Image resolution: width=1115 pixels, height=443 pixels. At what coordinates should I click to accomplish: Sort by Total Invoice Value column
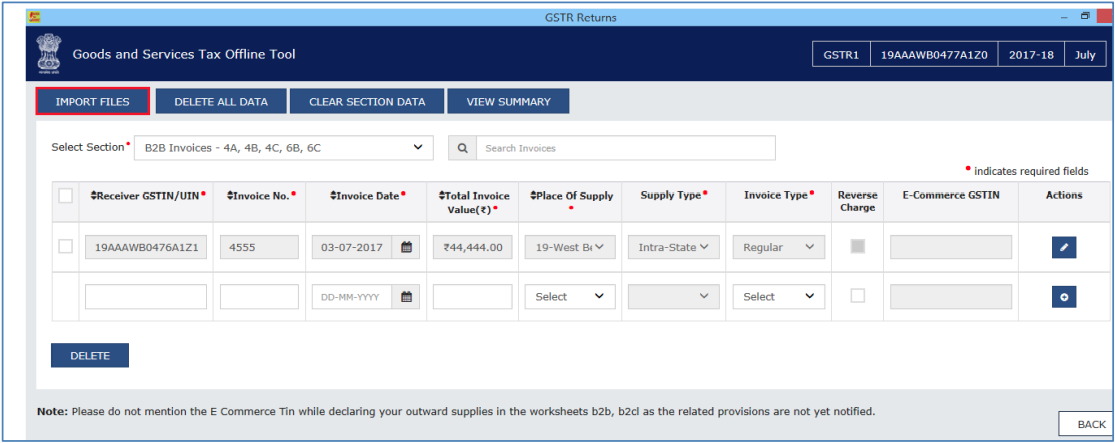[x=474, y=202]
